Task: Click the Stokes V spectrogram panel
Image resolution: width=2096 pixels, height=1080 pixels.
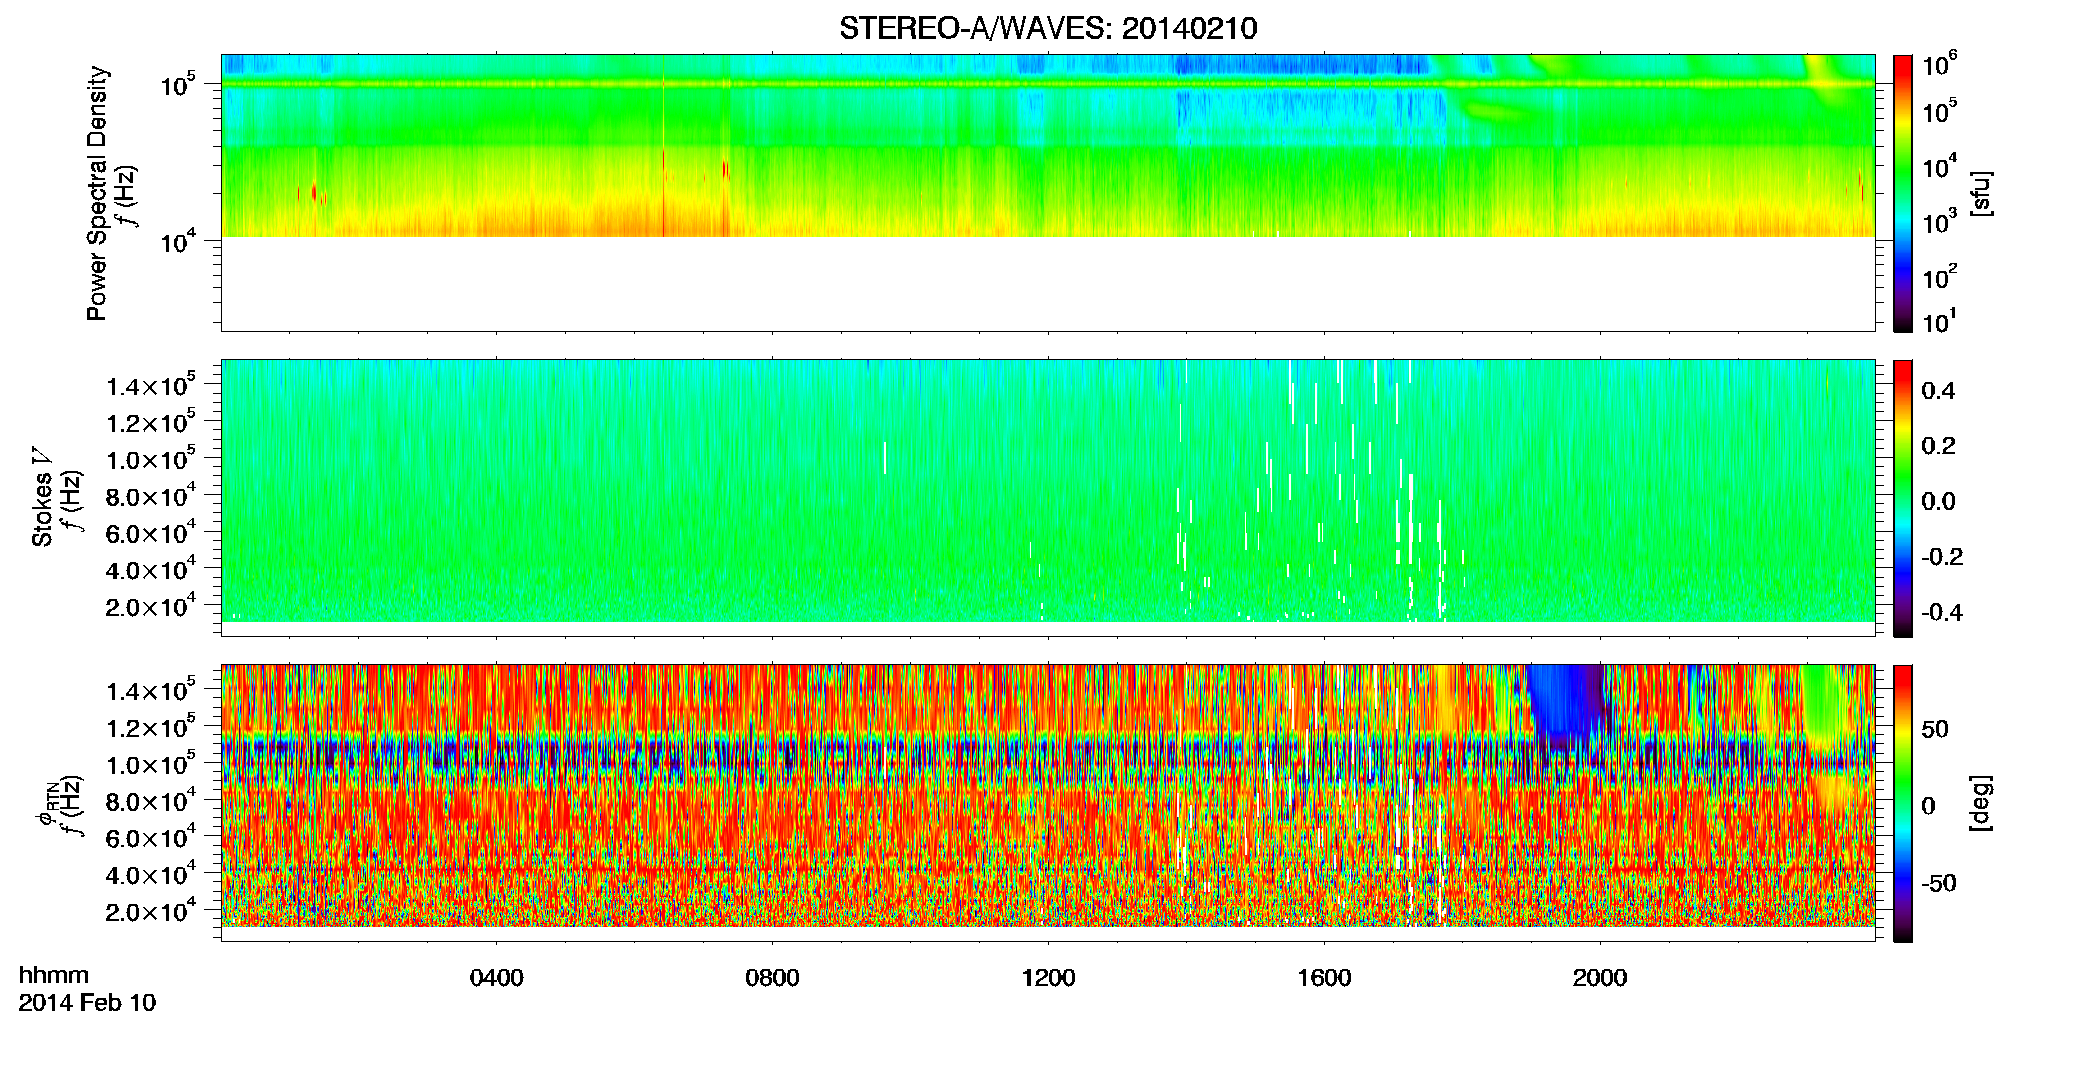Action: [x=1048, y=498]
